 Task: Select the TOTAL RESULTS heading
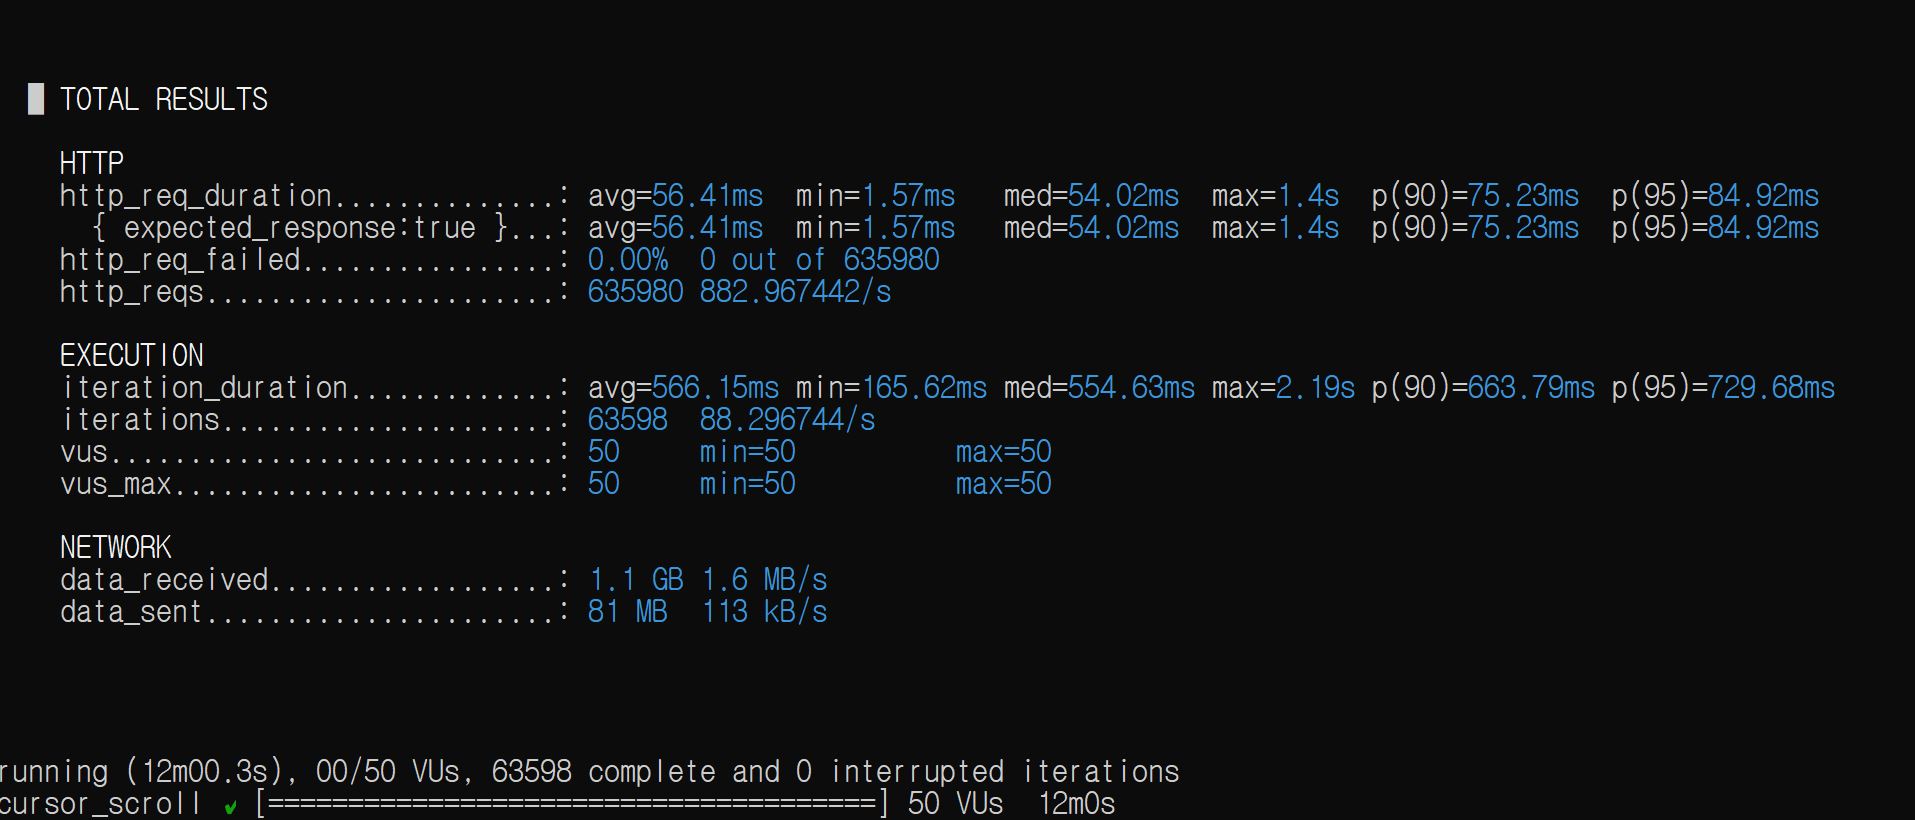pos(164,100)
